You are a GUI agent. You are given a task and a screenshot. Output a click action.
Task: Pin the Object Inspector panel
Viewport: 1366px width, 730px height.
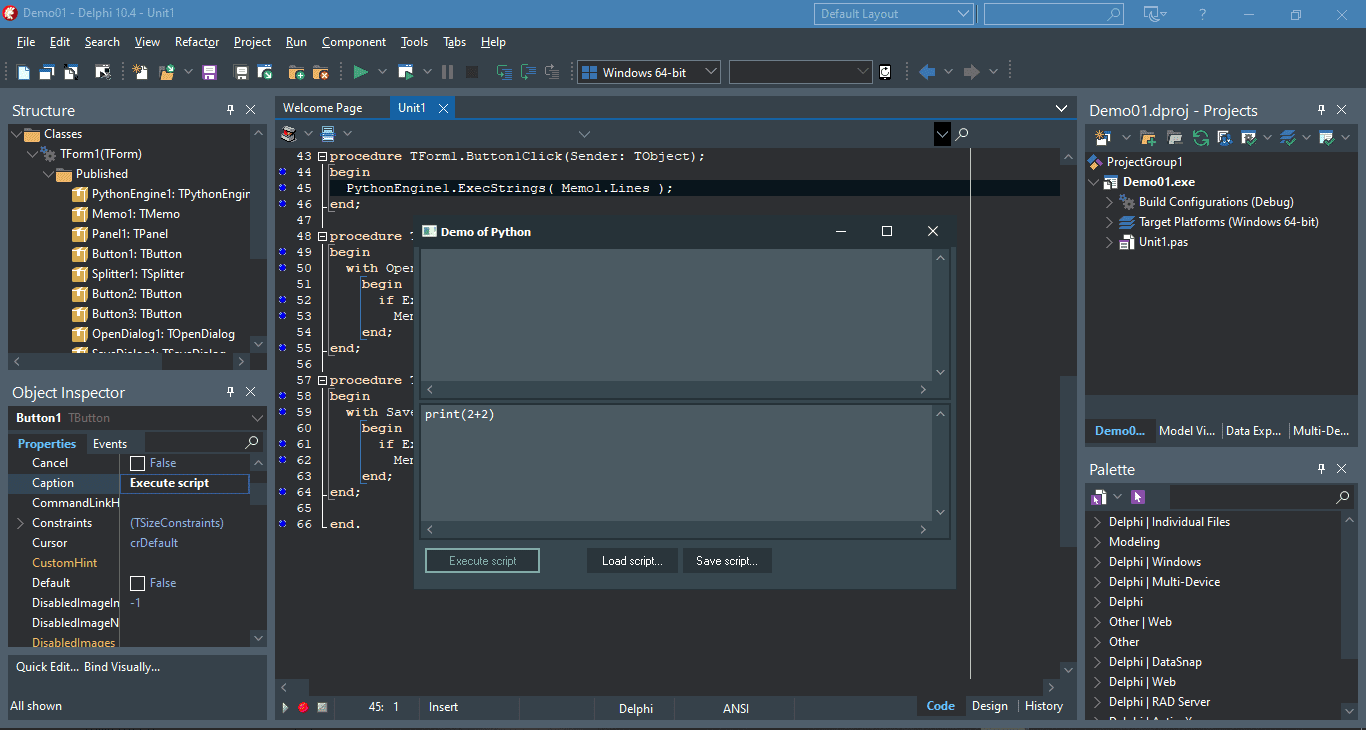tap(229, 391)
